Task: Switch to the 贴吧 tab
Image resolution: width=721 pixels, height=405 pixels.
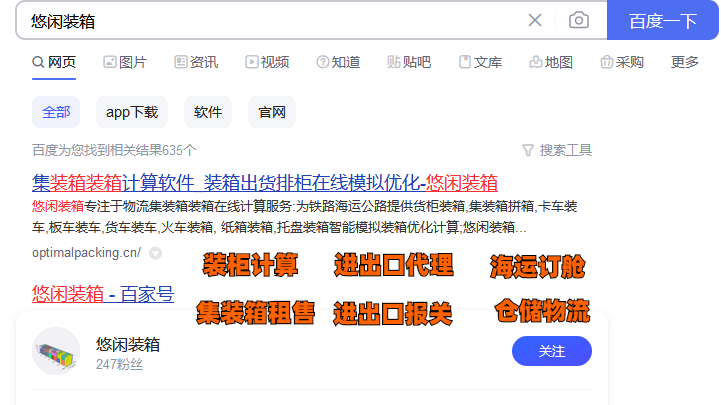Action: tap(409, 62)
